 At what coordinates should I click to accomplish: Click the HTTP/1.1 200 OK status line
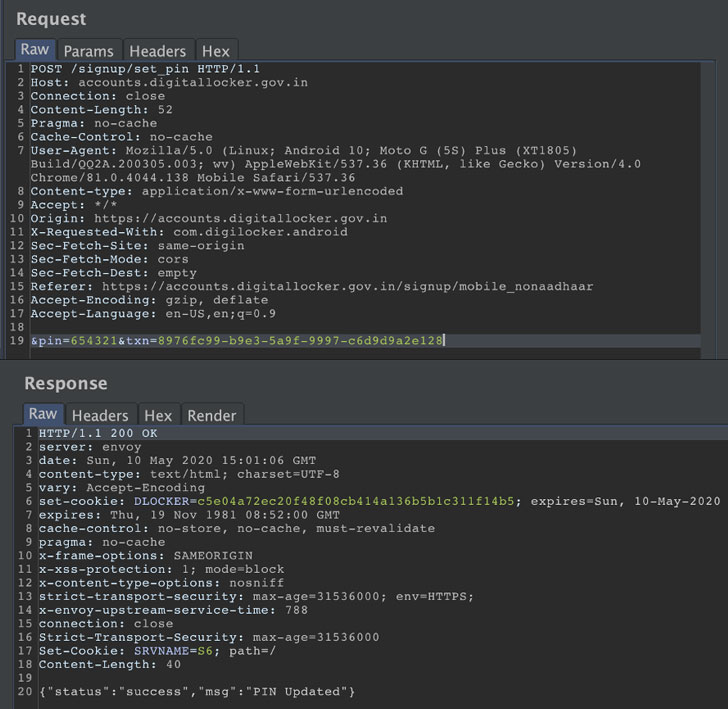pos(94,433)
